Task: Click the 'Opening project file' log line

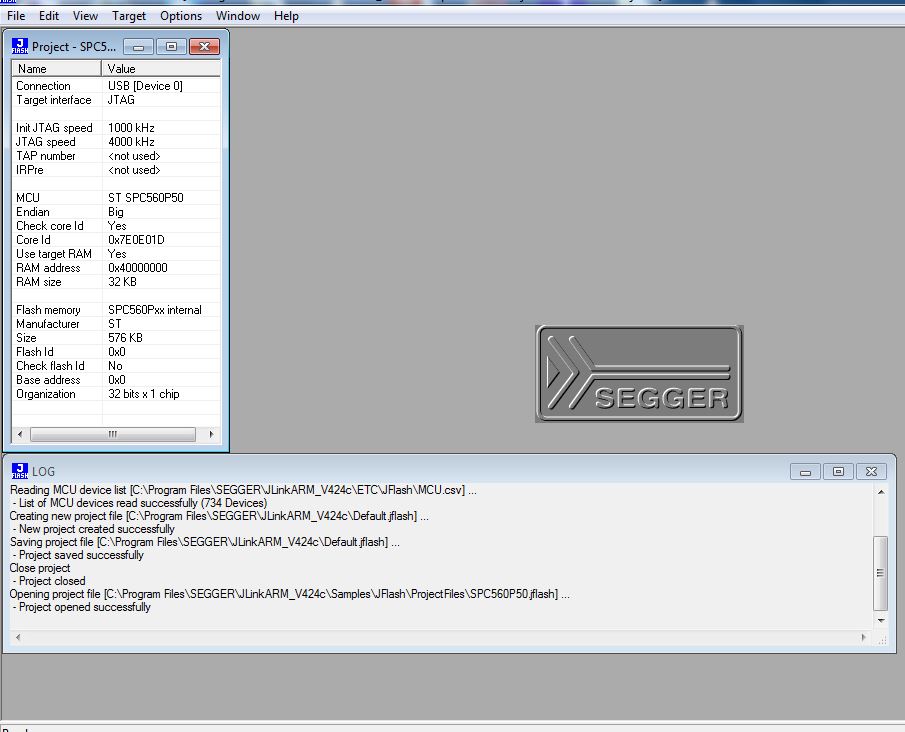Action: 289,593
